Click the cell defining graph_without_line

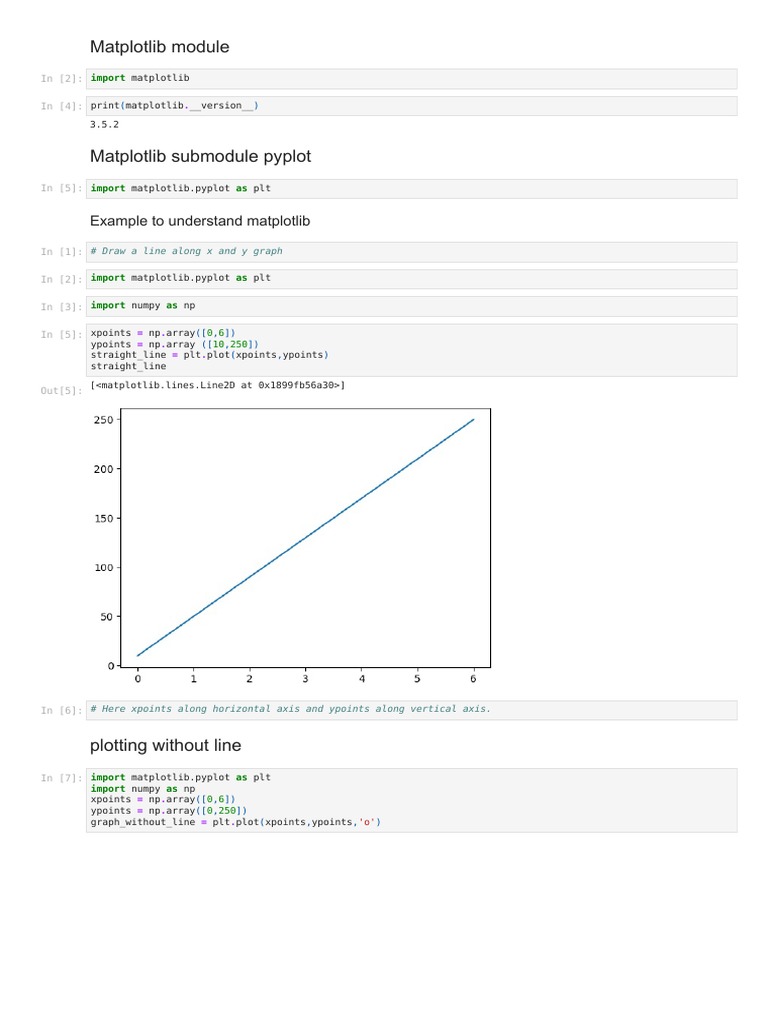[410, 800]
